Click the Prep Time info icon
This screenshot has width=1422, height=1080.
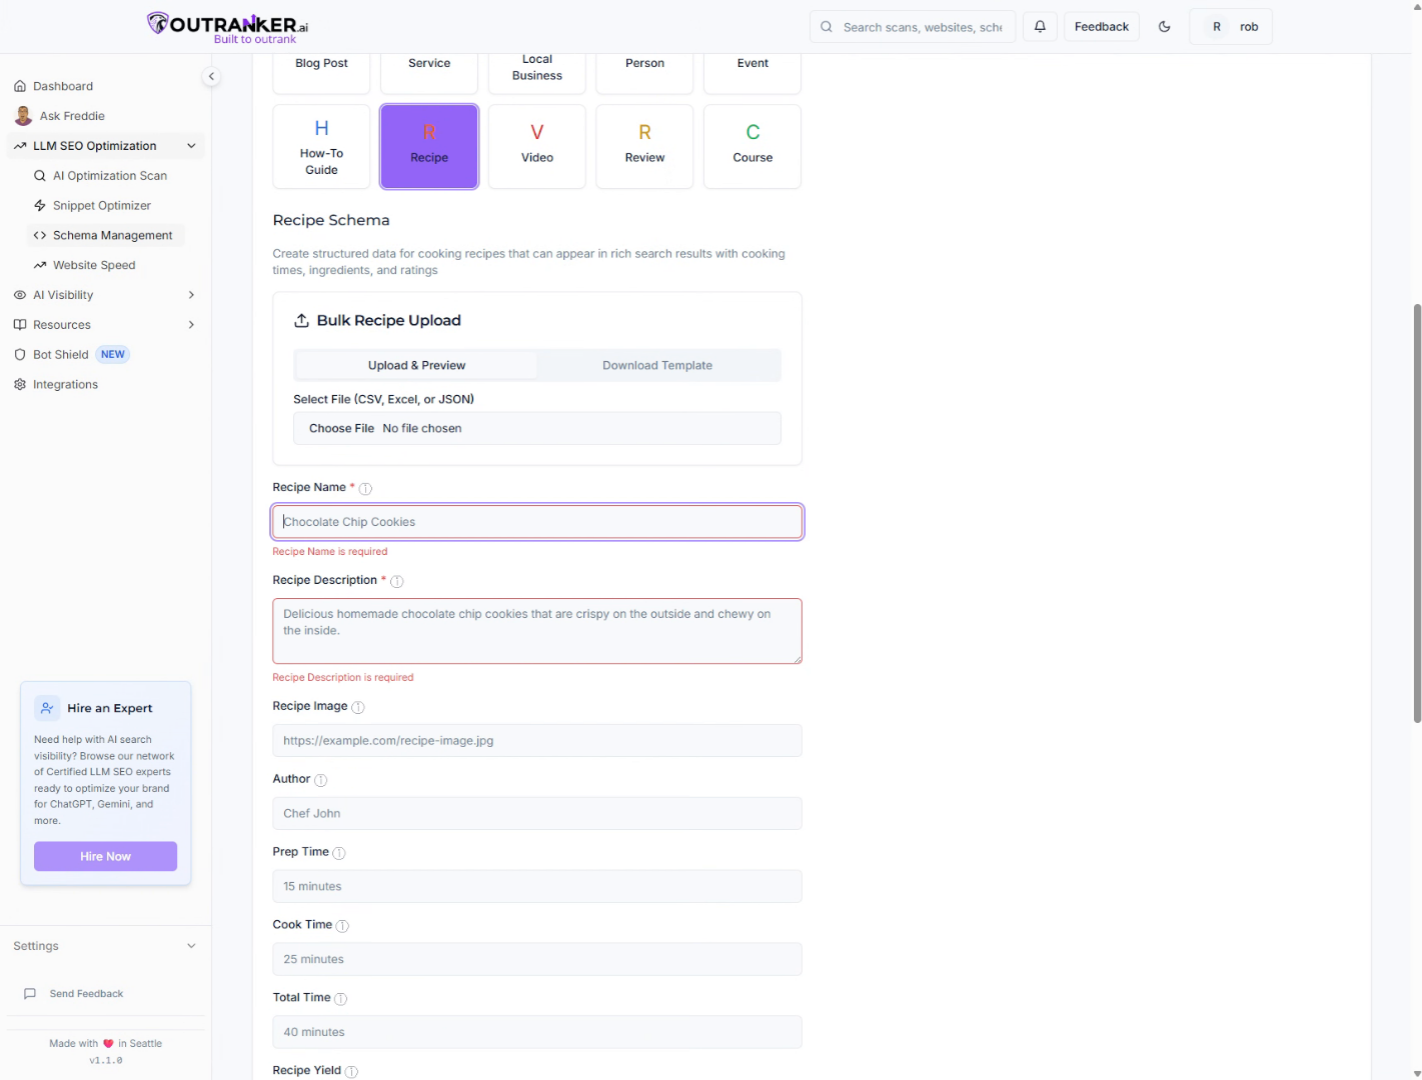tap(339, 853)
